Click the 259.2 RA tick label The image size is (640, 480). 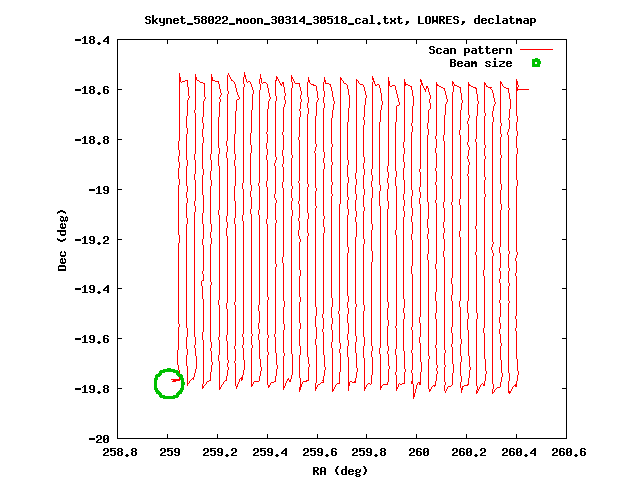[220, 452]
